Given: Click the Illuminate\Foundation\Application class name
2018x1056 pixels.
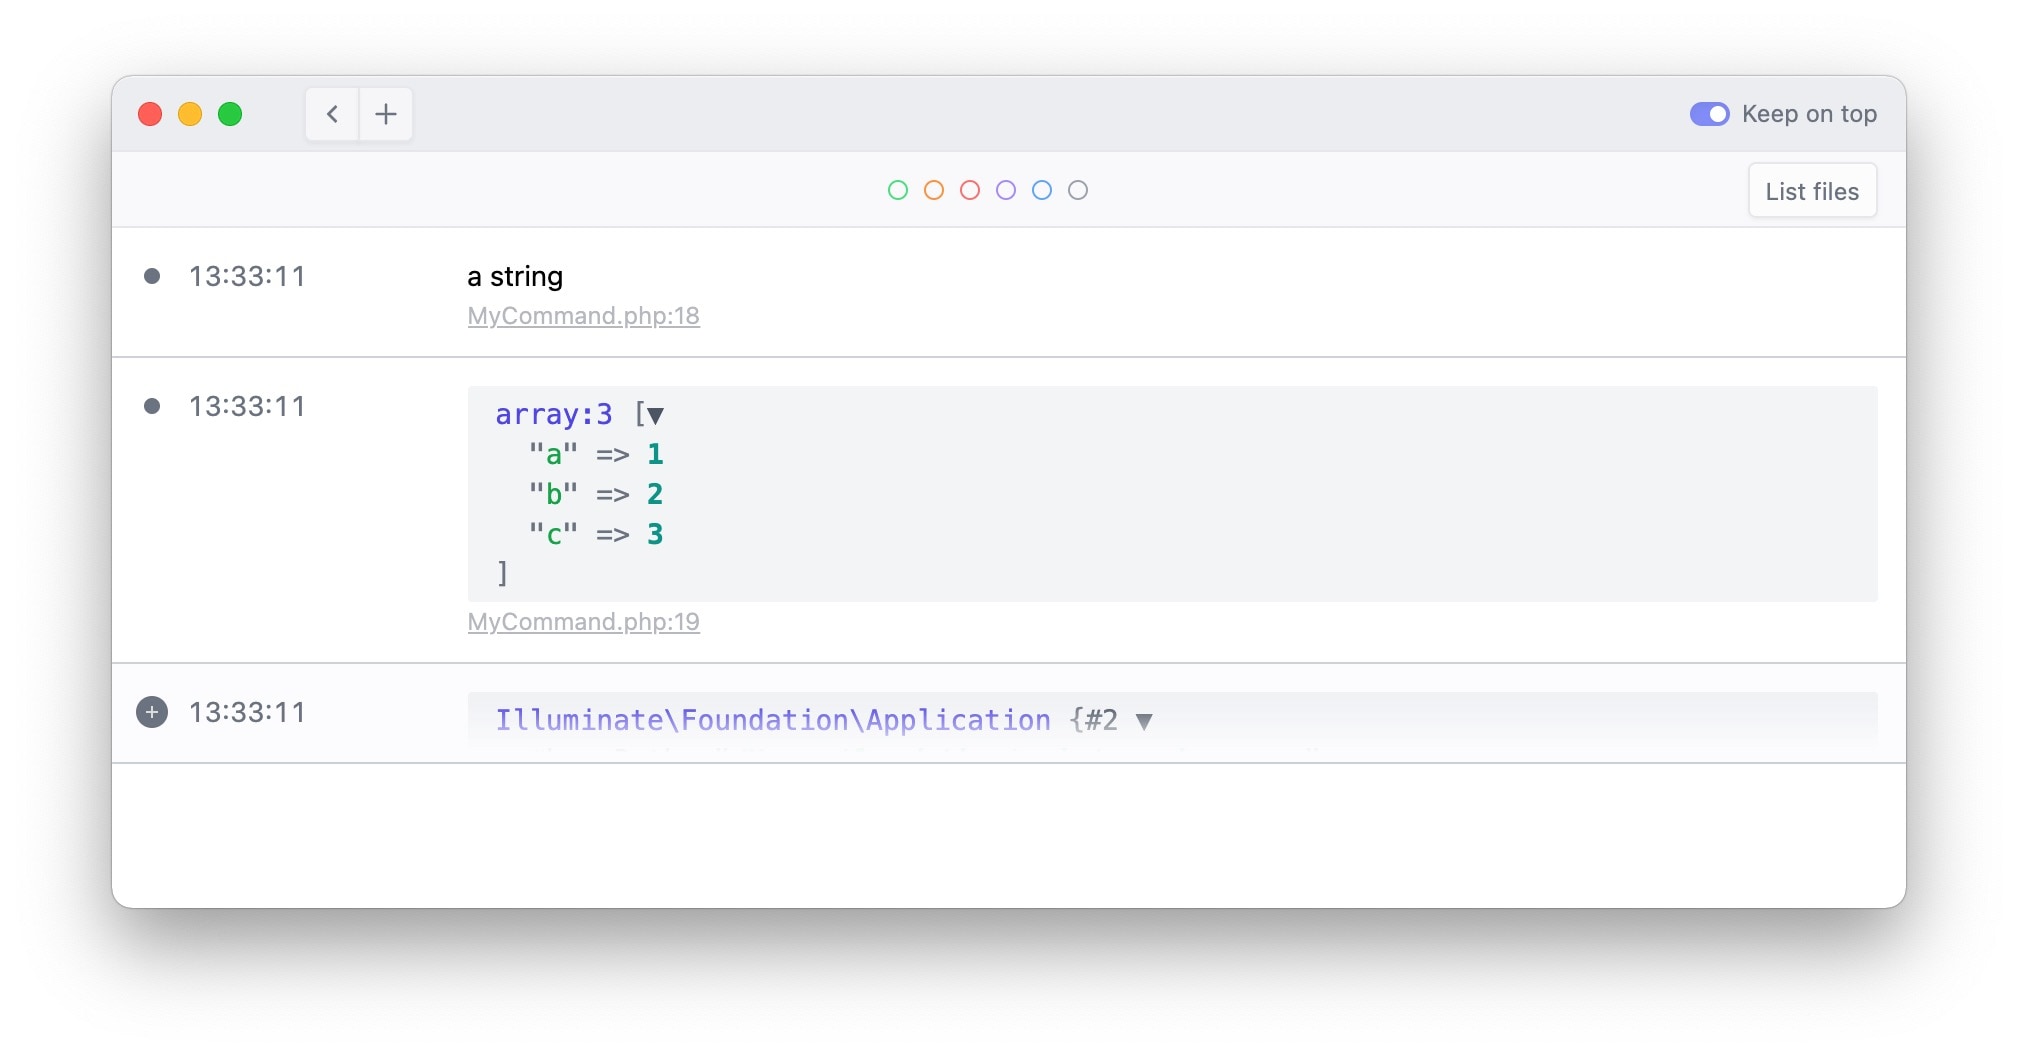Looking at the screenshot, I should pos(773,720).
